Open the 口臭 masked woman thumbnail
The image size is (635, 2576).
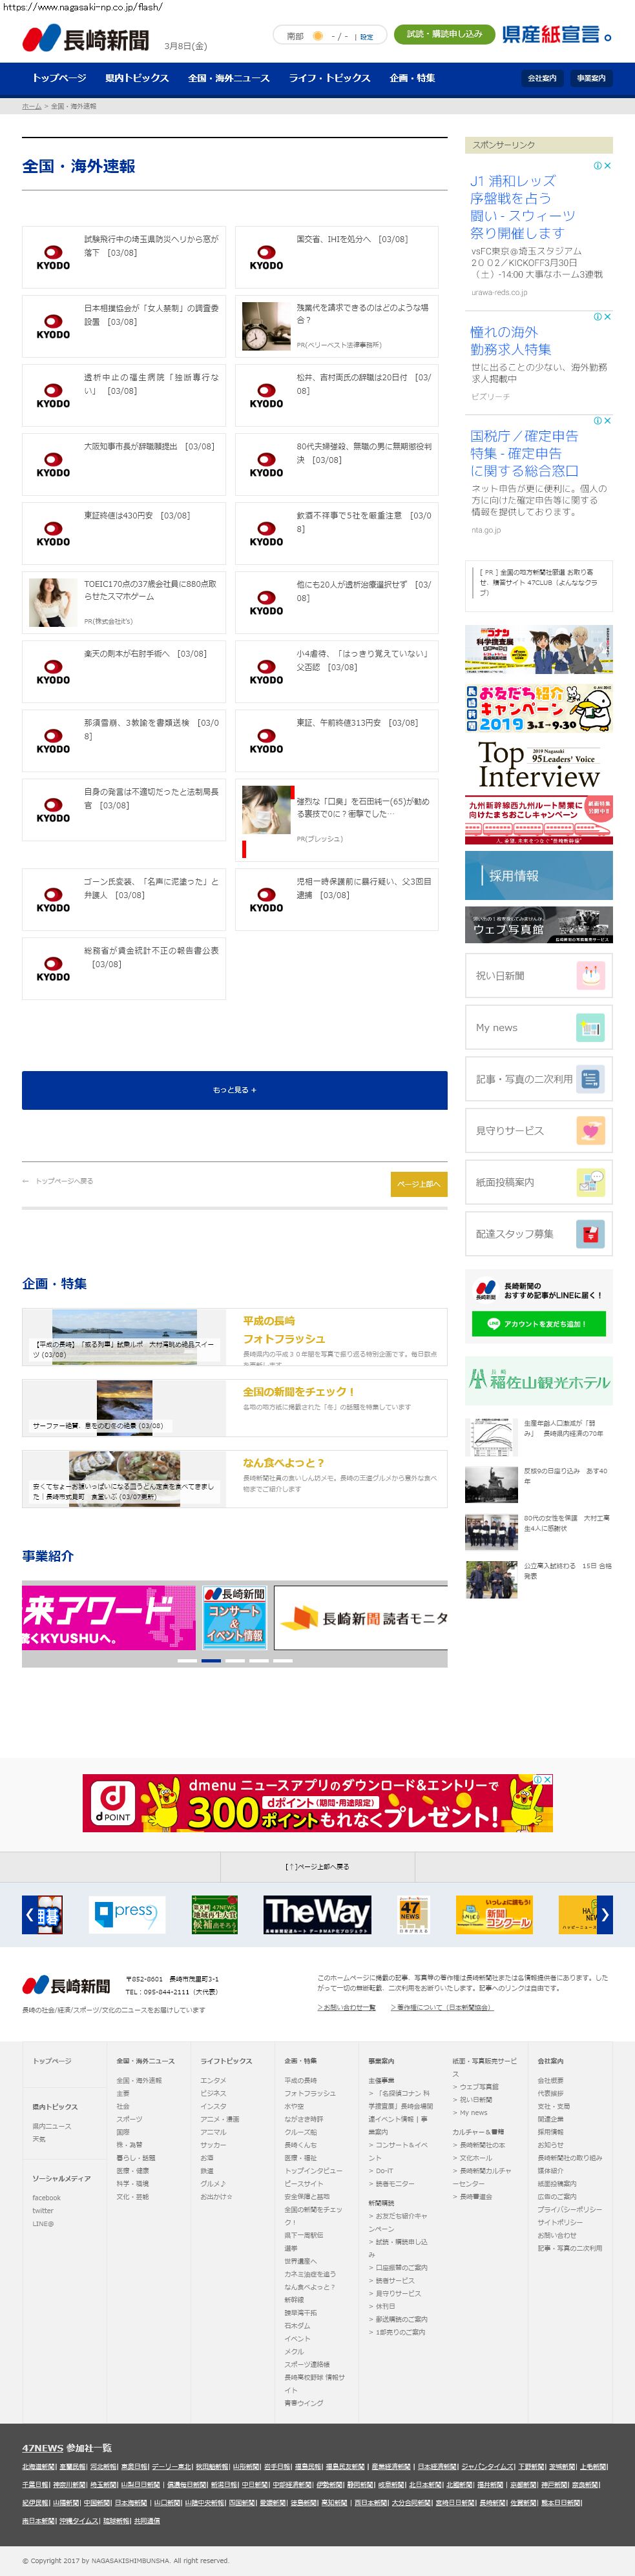click(266, 810)
